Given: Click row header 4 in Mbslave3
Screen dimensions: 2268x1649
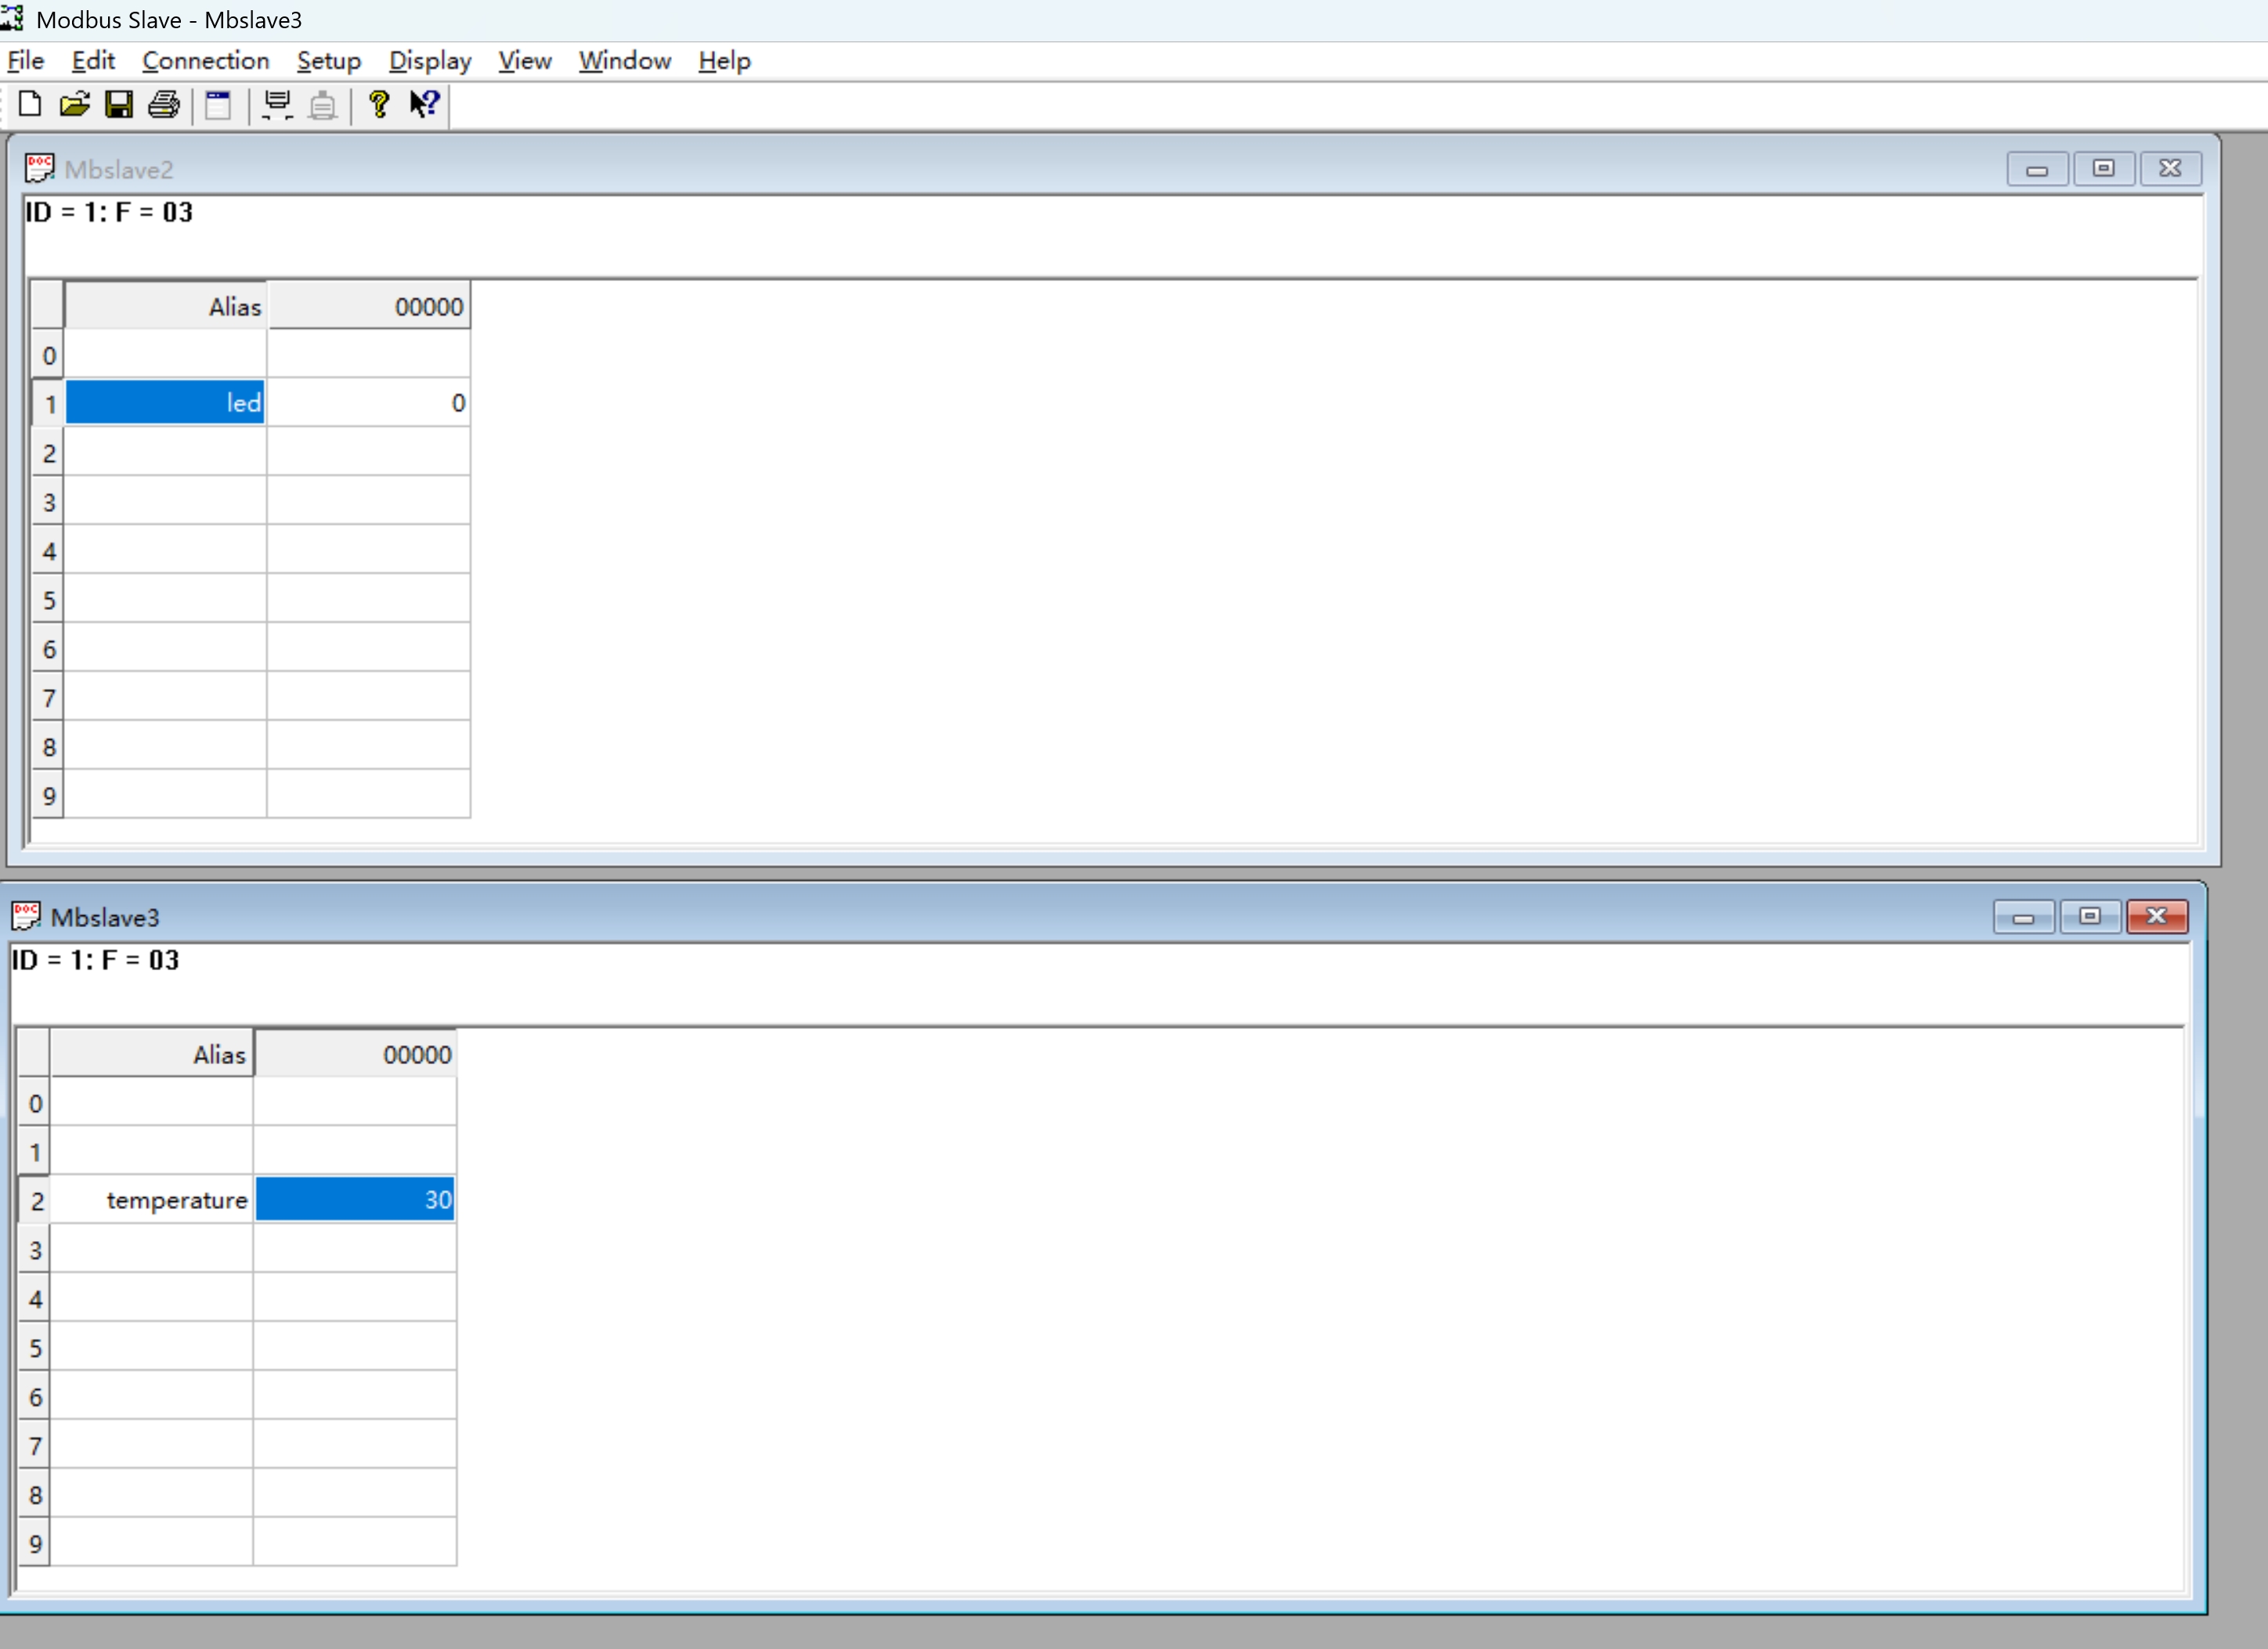Looking at the screenshot, I should click(x=35, y=1297).
